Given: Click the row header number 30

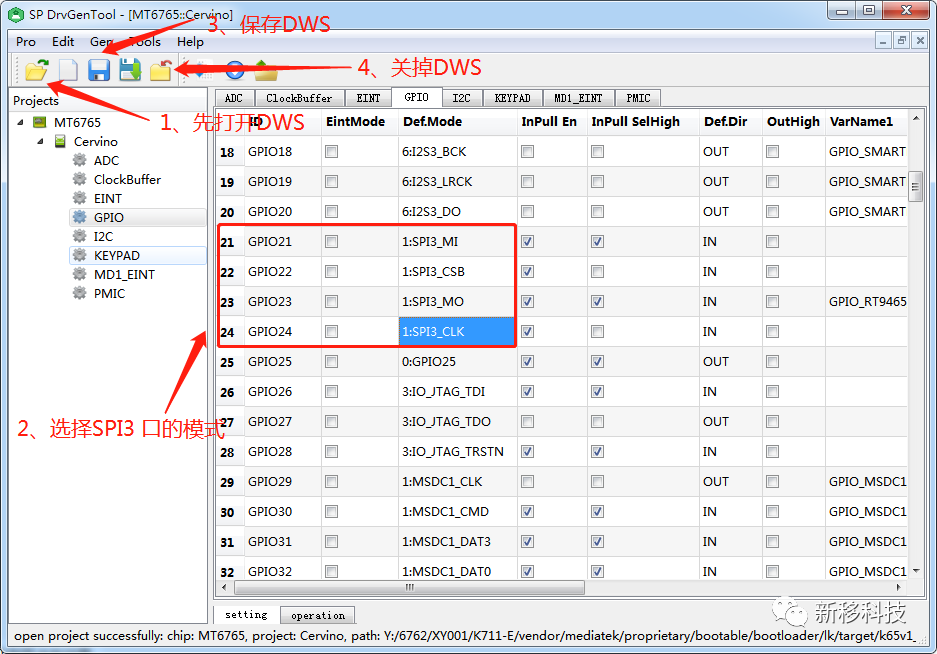Looking at the screenshot, I should (228, 512).
